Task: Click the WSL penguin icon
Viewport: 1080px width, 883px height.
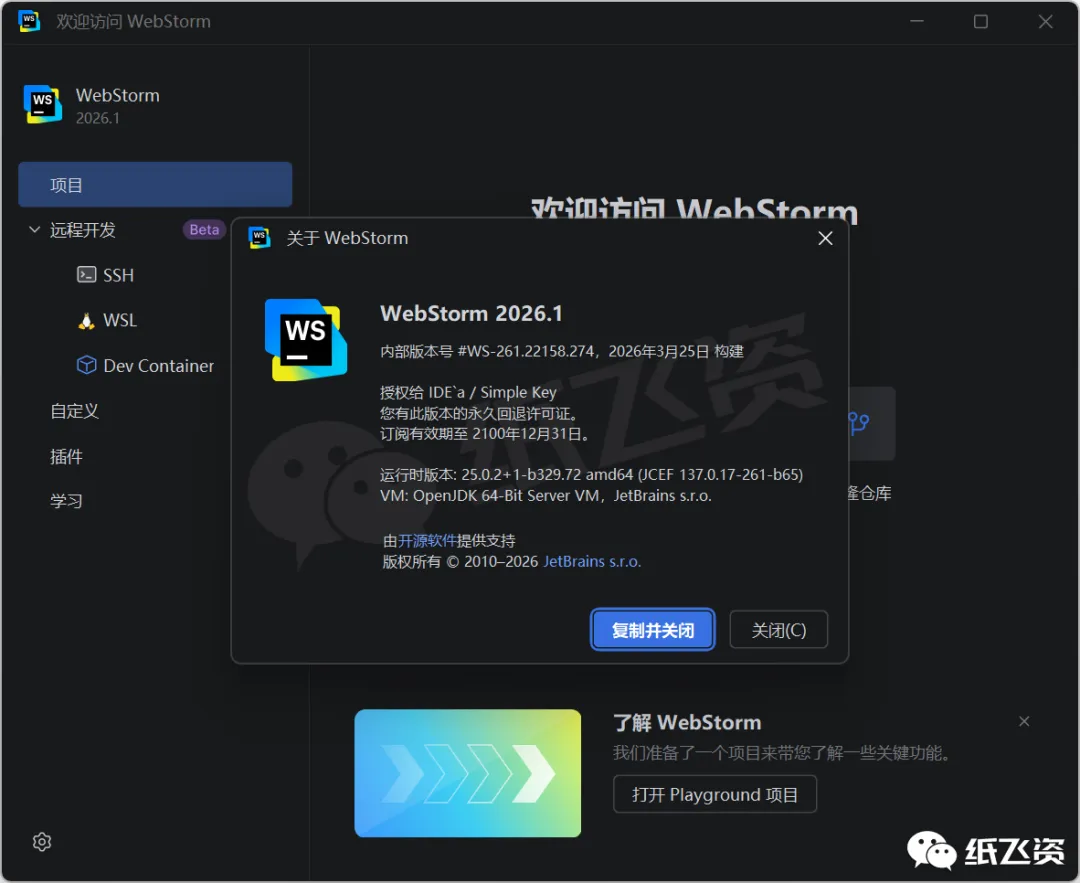Action: [x=86, y=320]
